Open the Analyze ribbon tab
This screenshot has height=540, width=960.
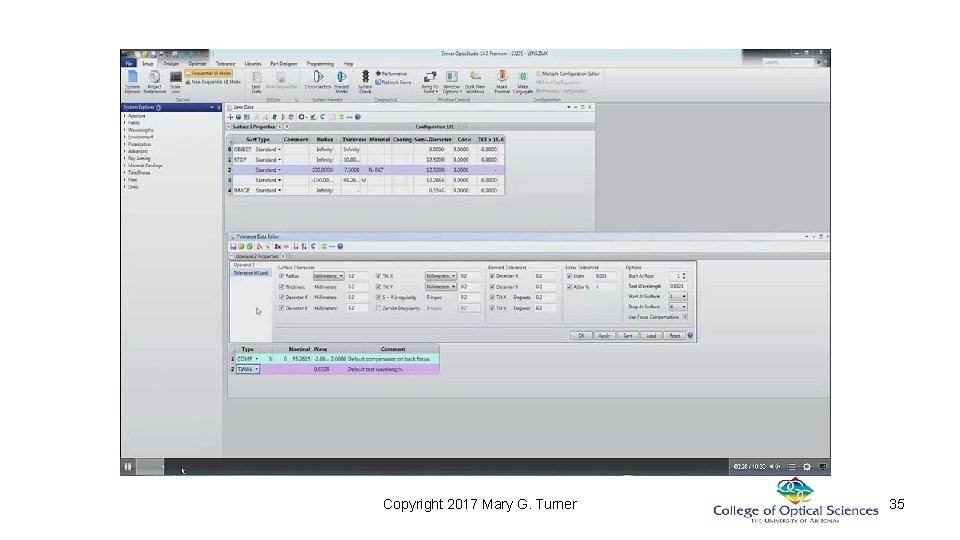(x=171, y=64)
